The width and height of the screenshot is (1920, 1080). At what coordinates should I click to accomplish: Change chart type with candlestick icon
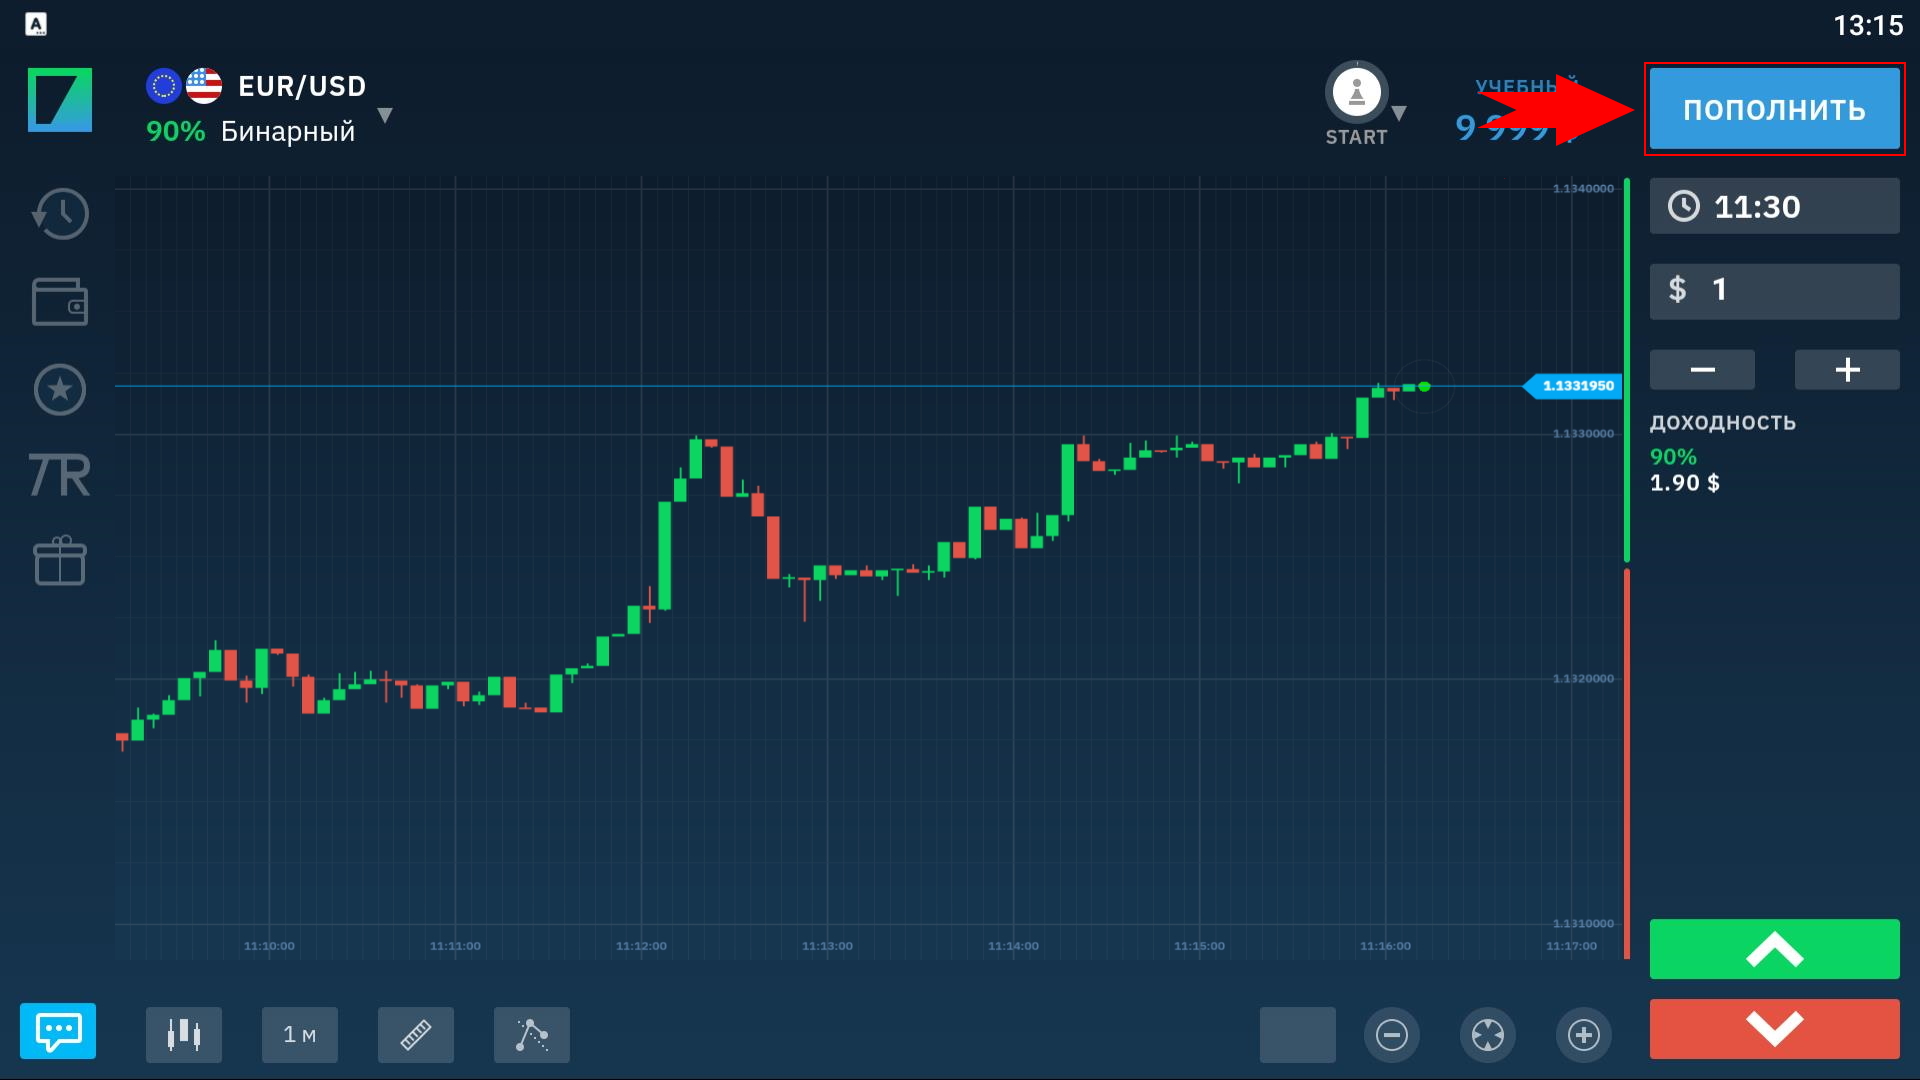click(184, 1035)
